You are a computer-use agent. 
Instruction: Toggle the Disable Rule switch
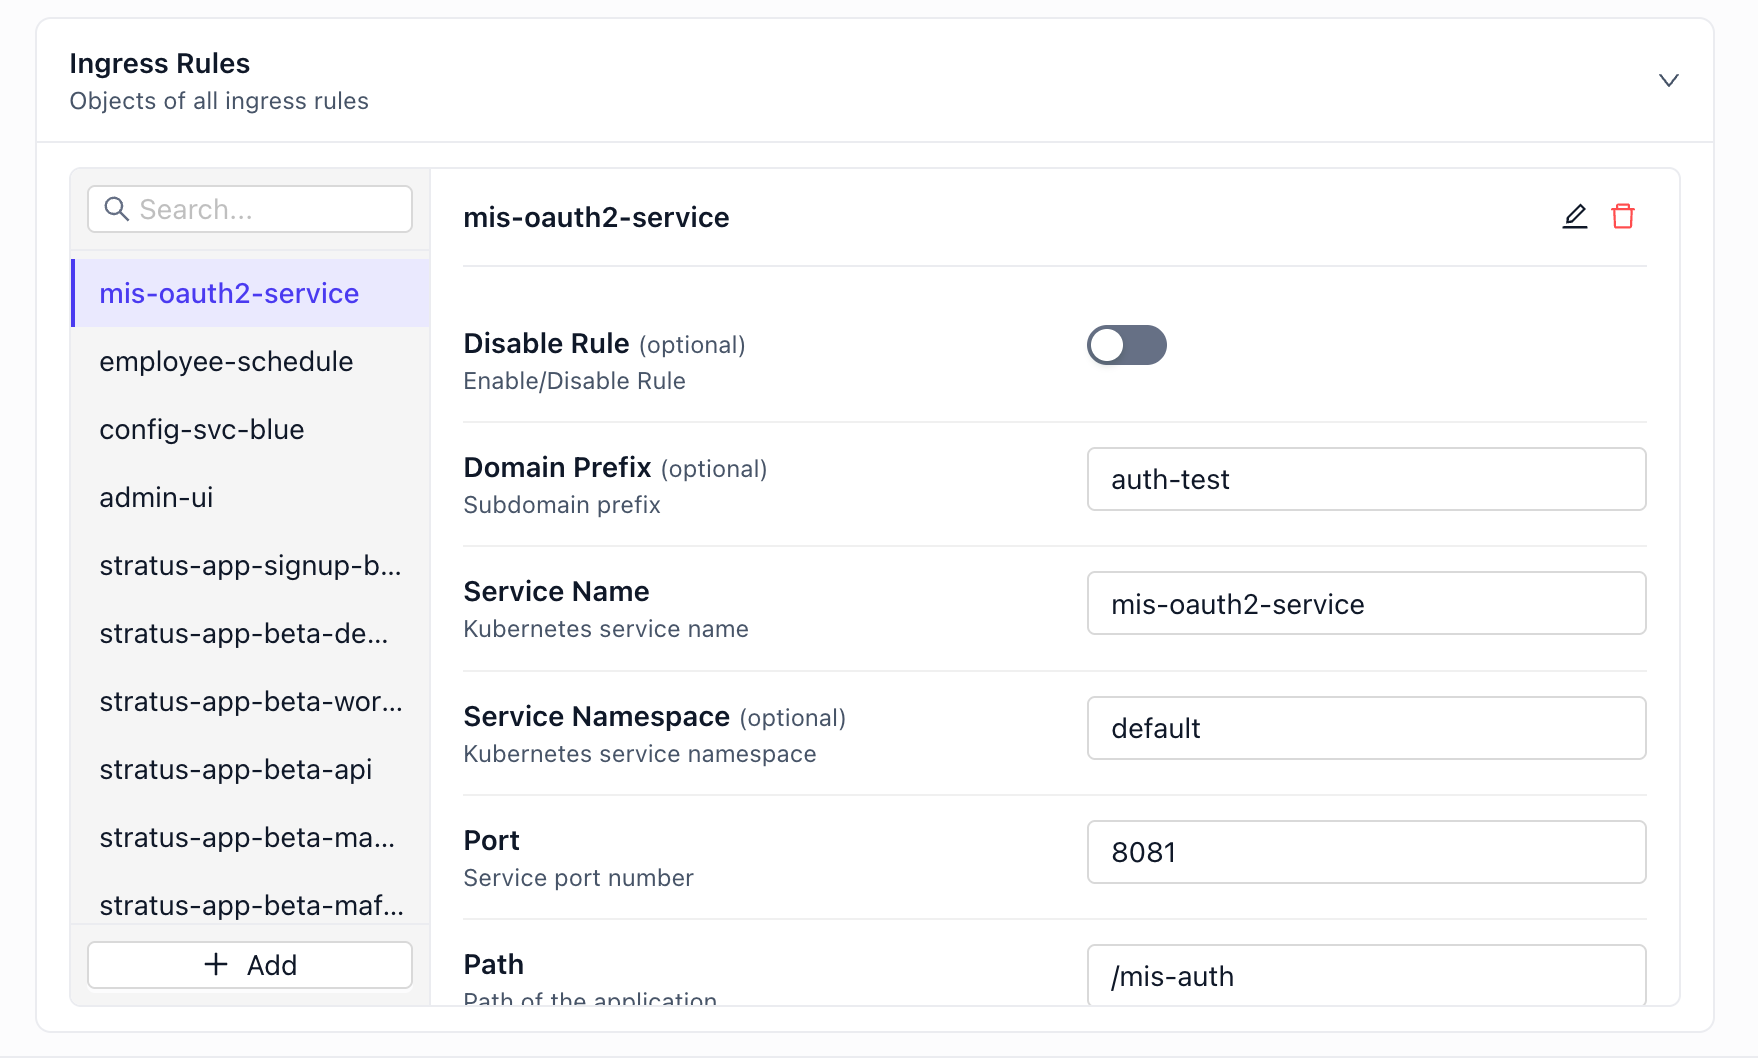[1127, 345]
